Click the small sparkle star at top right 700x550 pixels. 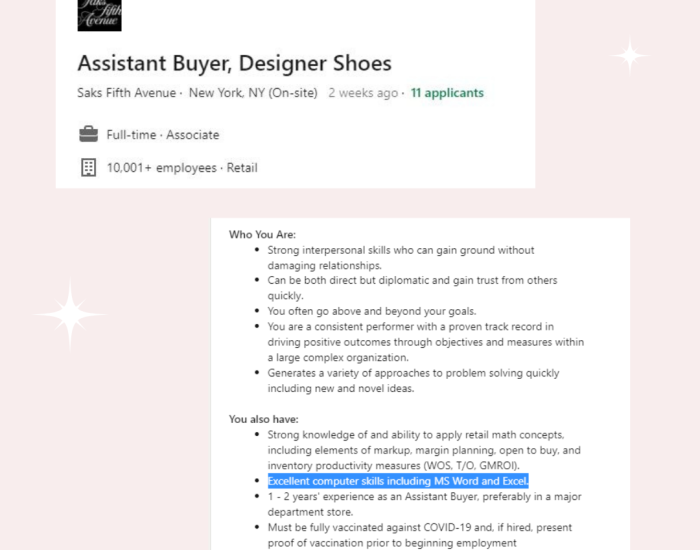[x=630, y=56]
